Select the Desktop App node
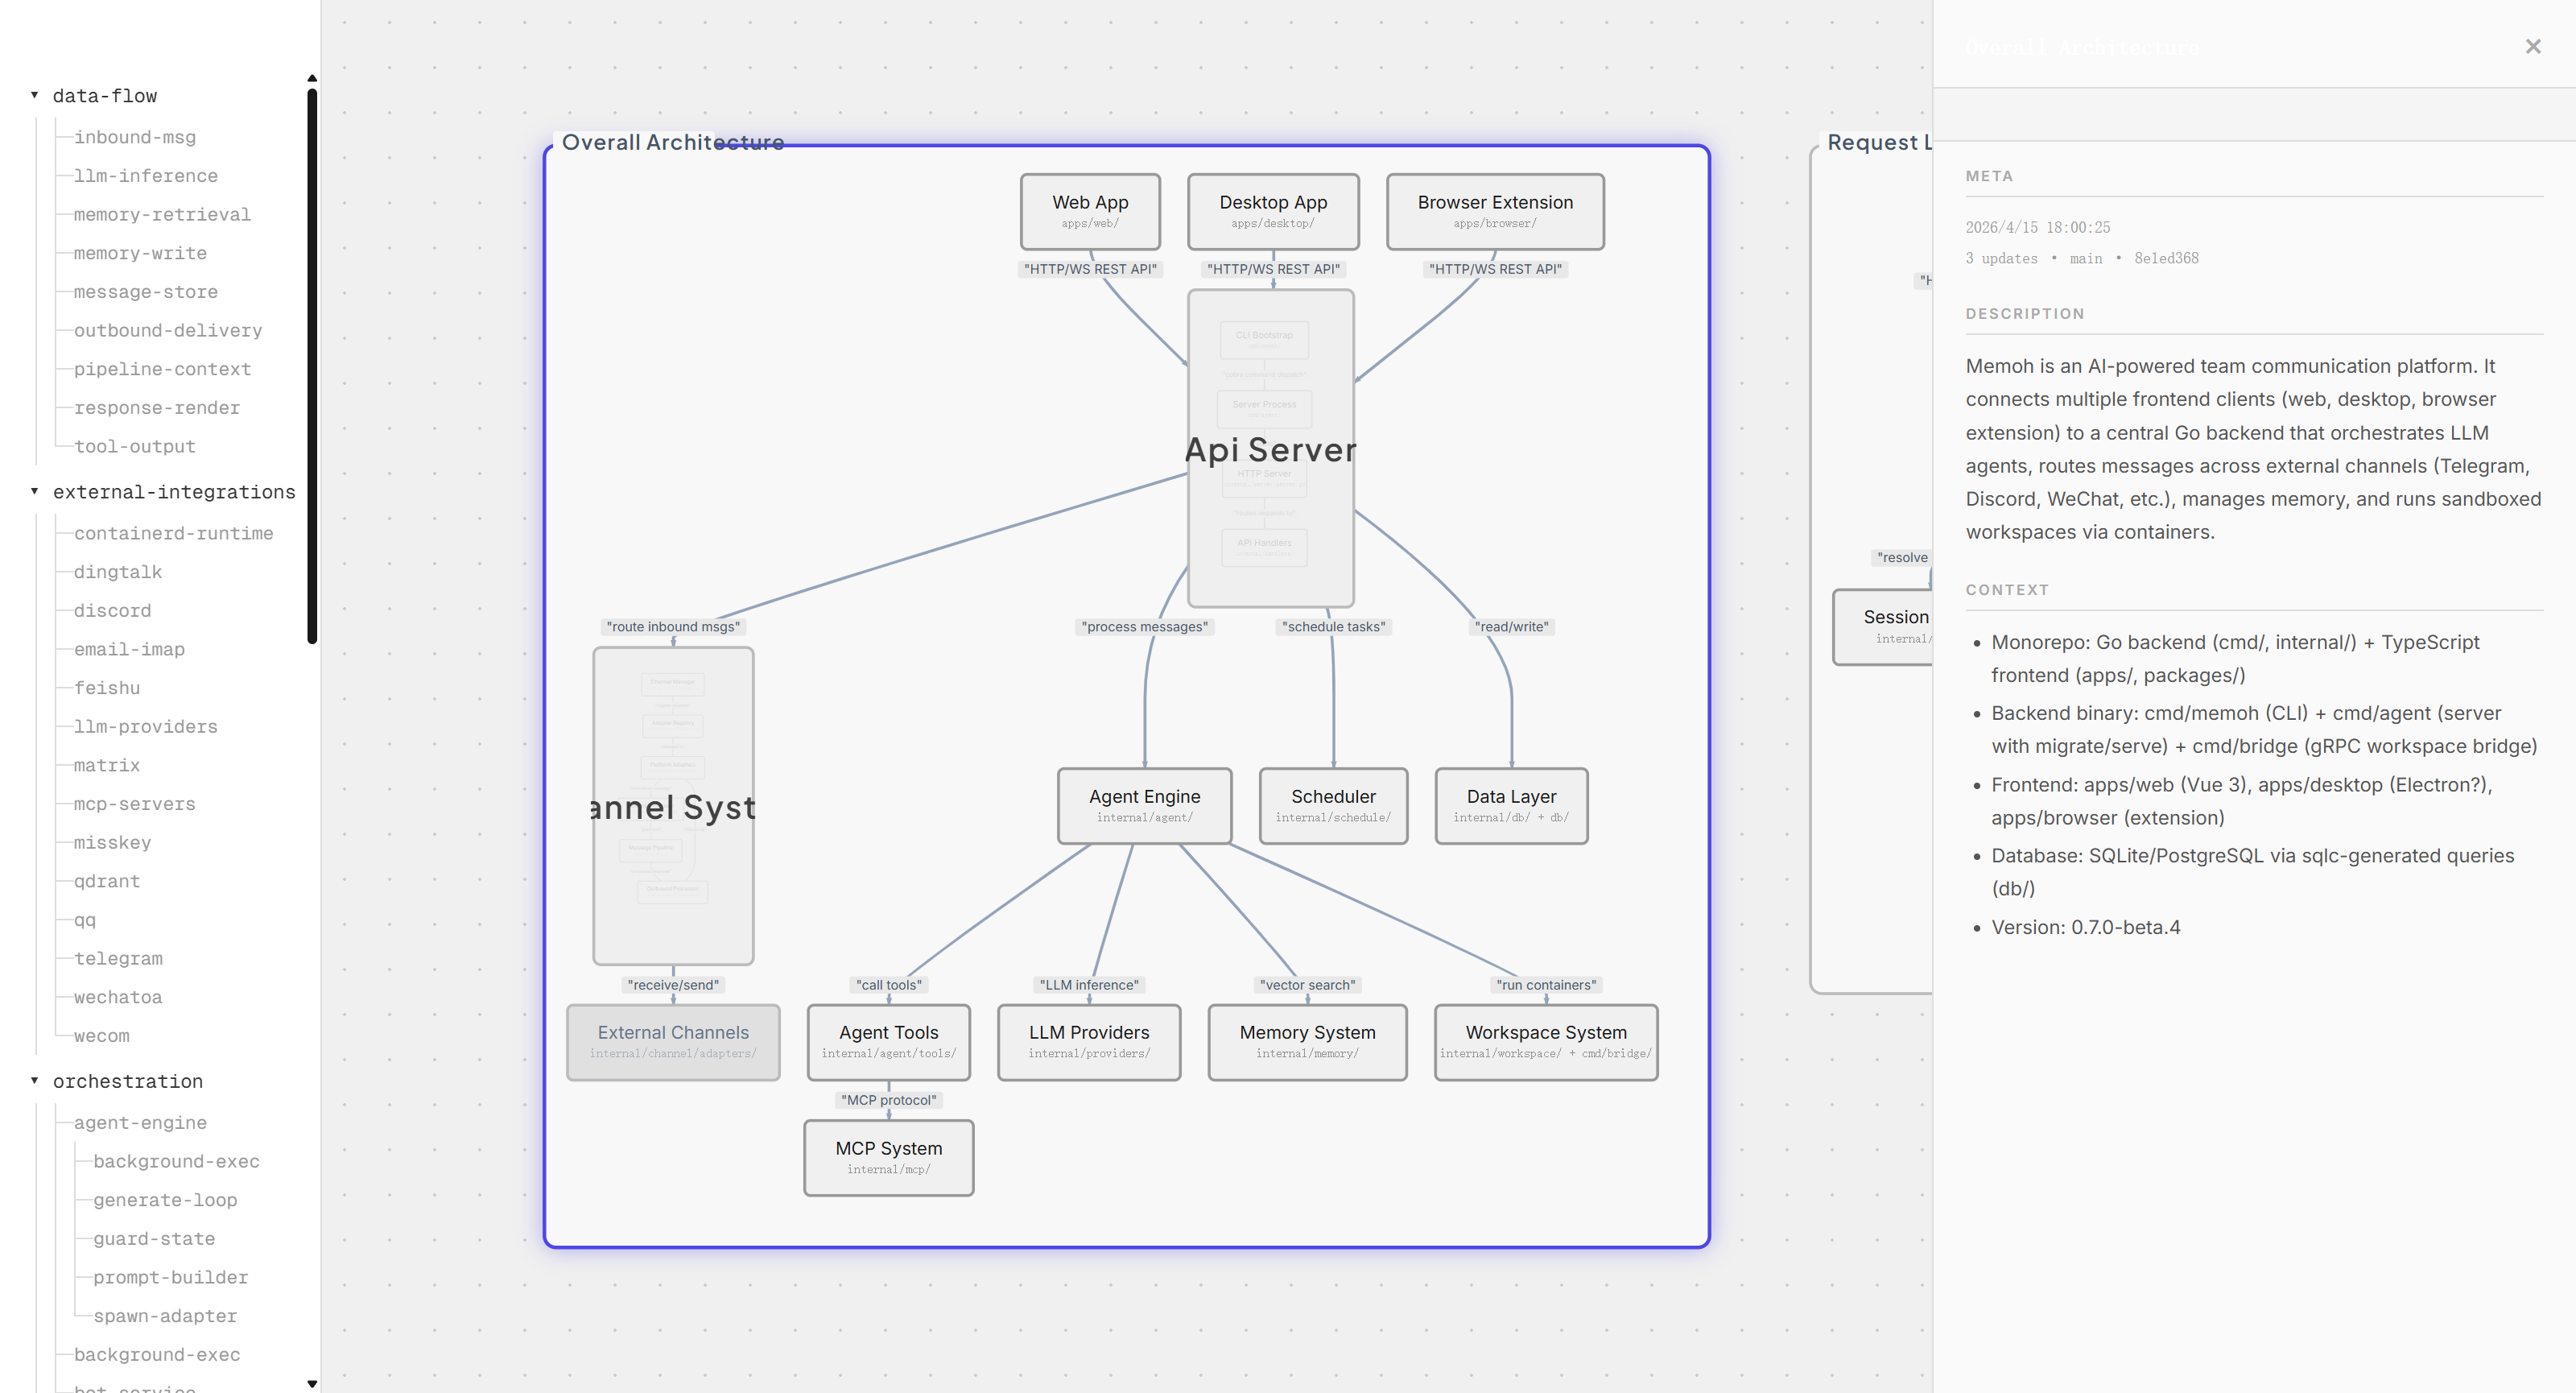This screenshot has height=1393, width=2576. tap(1273, 211)
